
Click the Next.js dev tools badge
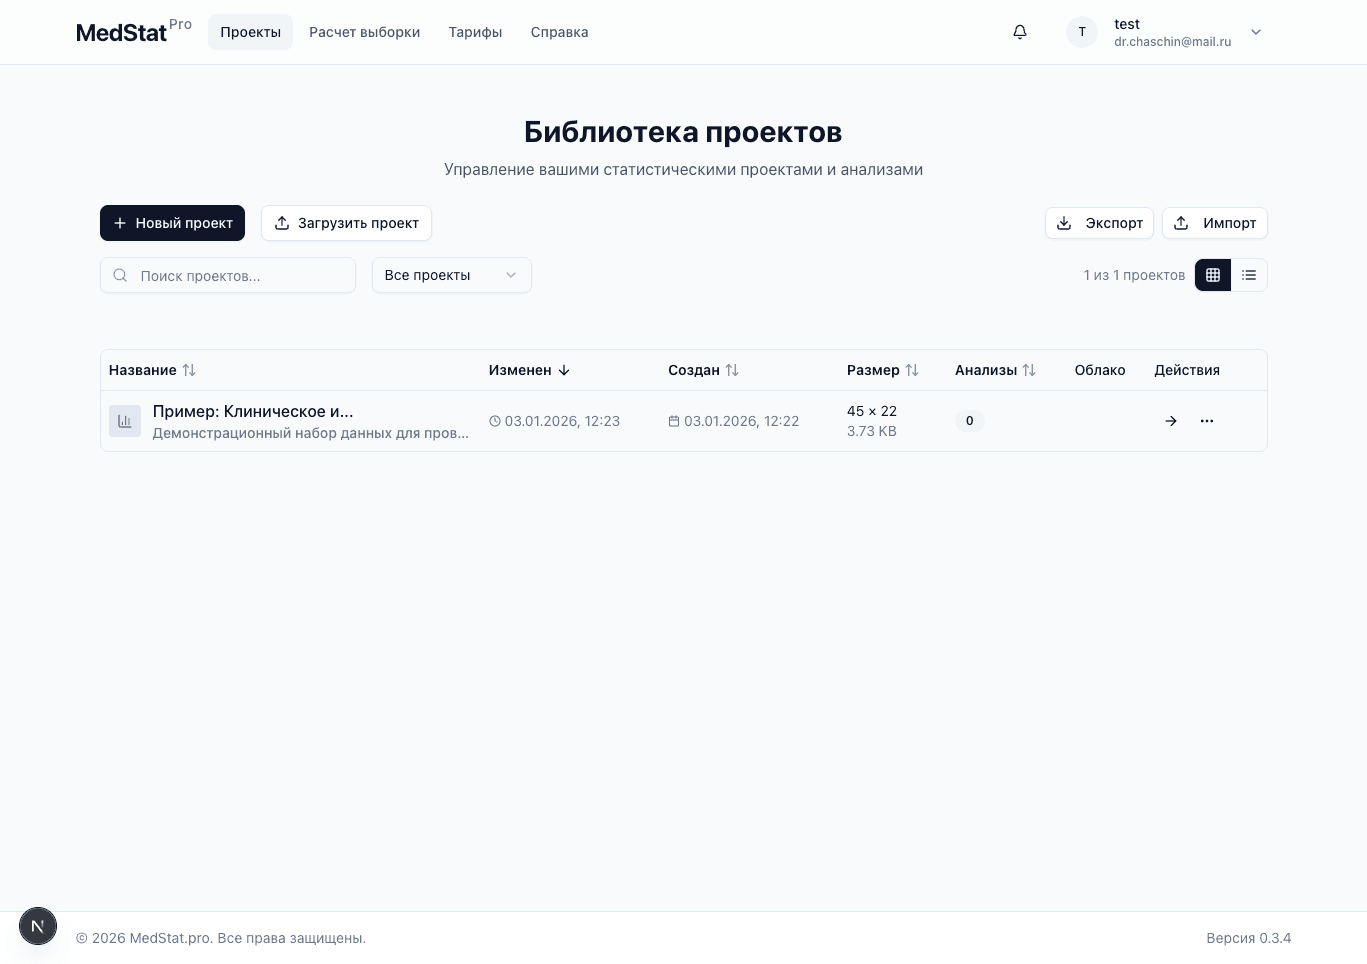pyautogui.click(x=38, y=926)
